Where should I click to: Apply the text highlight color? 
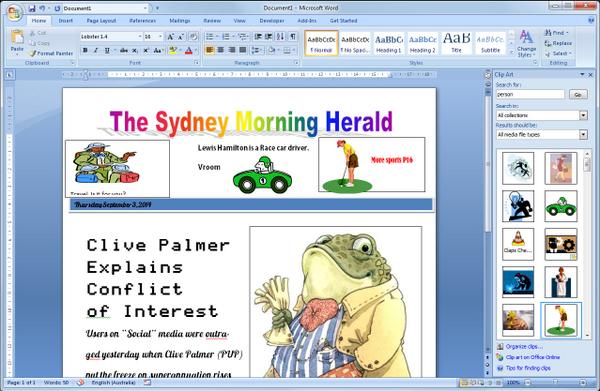click(173, 50)
